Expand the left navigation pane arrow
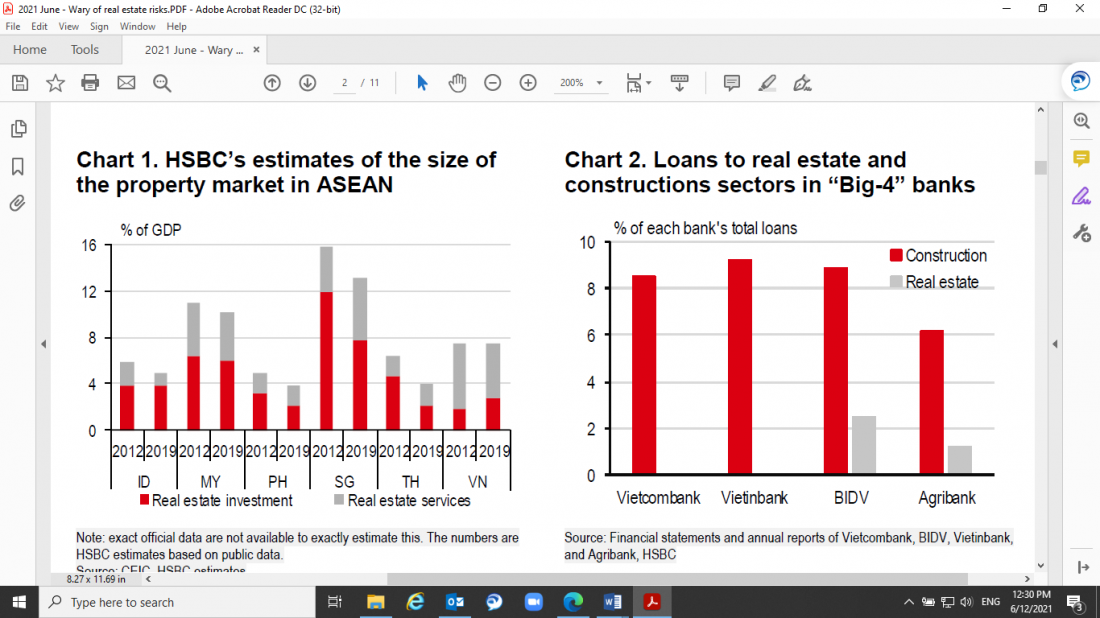The image size is (1100, 618). pyautogui.click(x=43, y=344)
